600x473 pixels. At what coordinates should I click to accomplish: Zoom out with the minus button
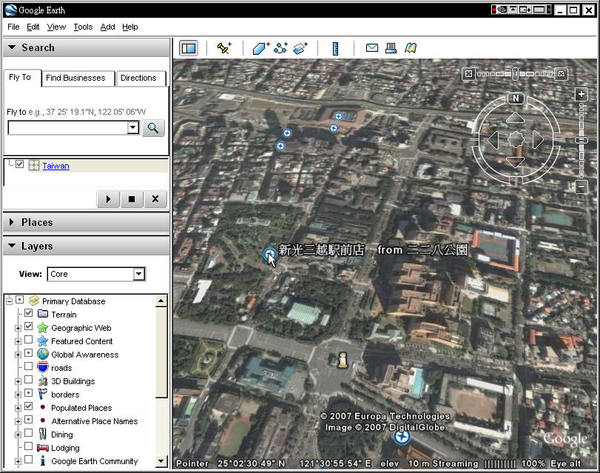click(581, 187)
